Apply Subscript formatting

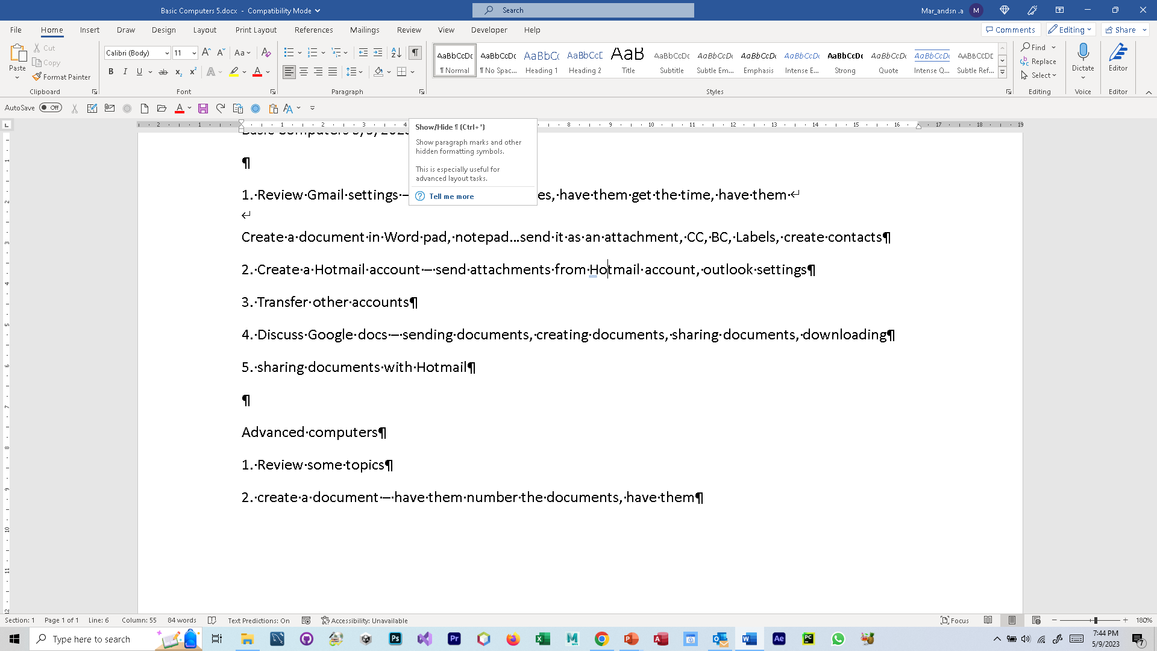tap(178, 72)
